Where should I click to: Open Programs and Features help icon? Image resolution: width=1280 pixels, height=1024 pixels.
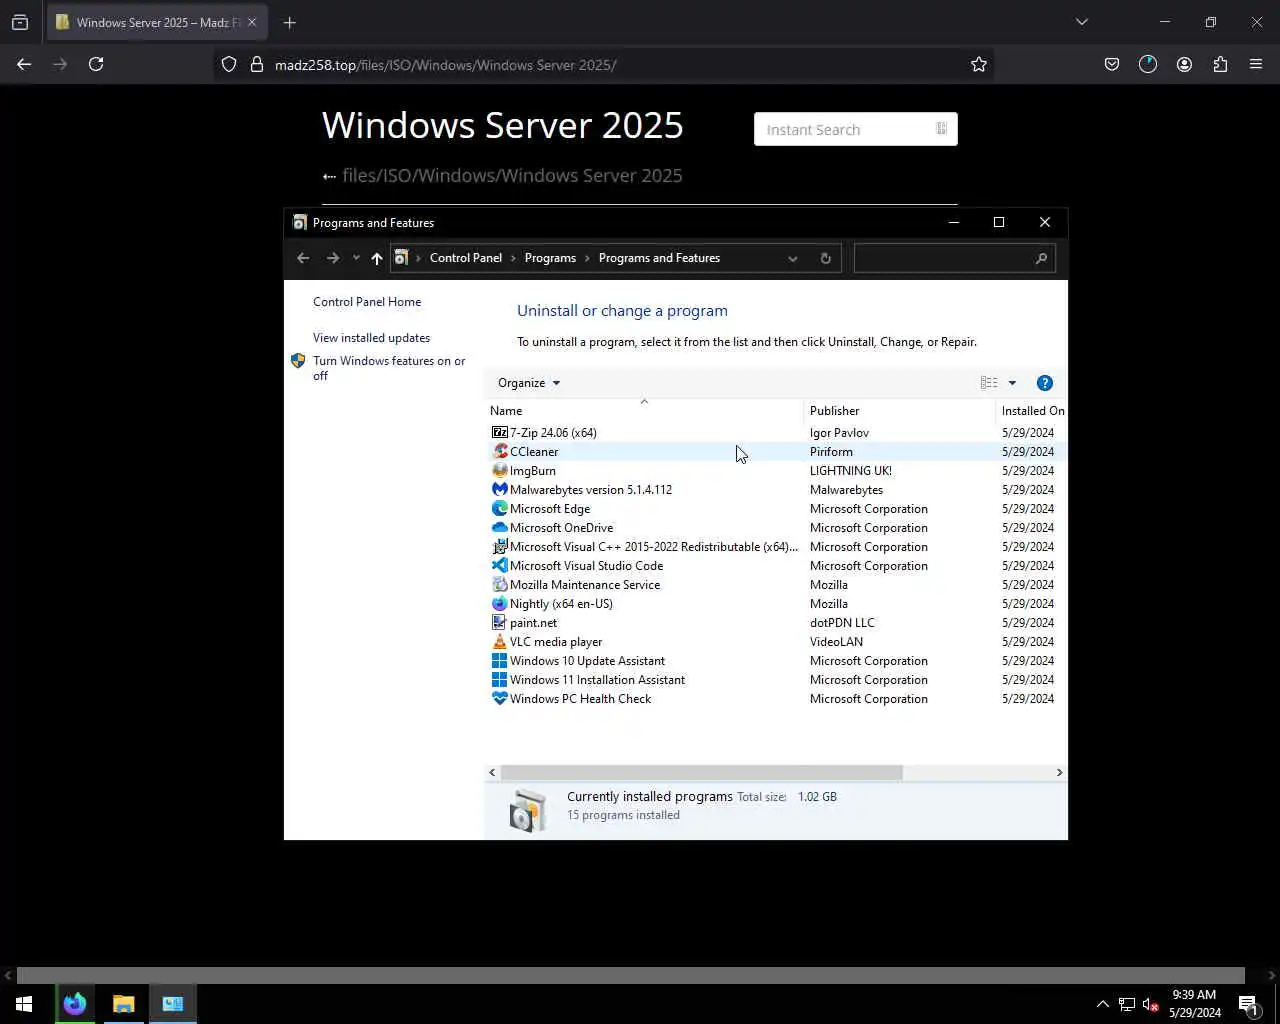pos(1045,383)
